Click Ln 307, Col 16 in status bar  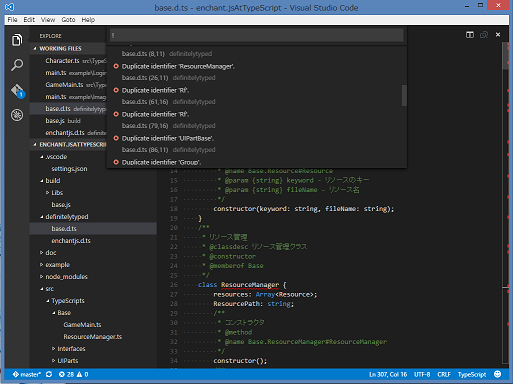tap(388, 374)
